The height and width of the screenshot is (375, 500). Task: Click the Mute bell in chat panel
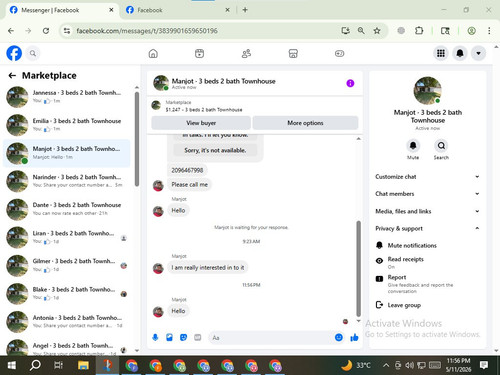(413, 146)
